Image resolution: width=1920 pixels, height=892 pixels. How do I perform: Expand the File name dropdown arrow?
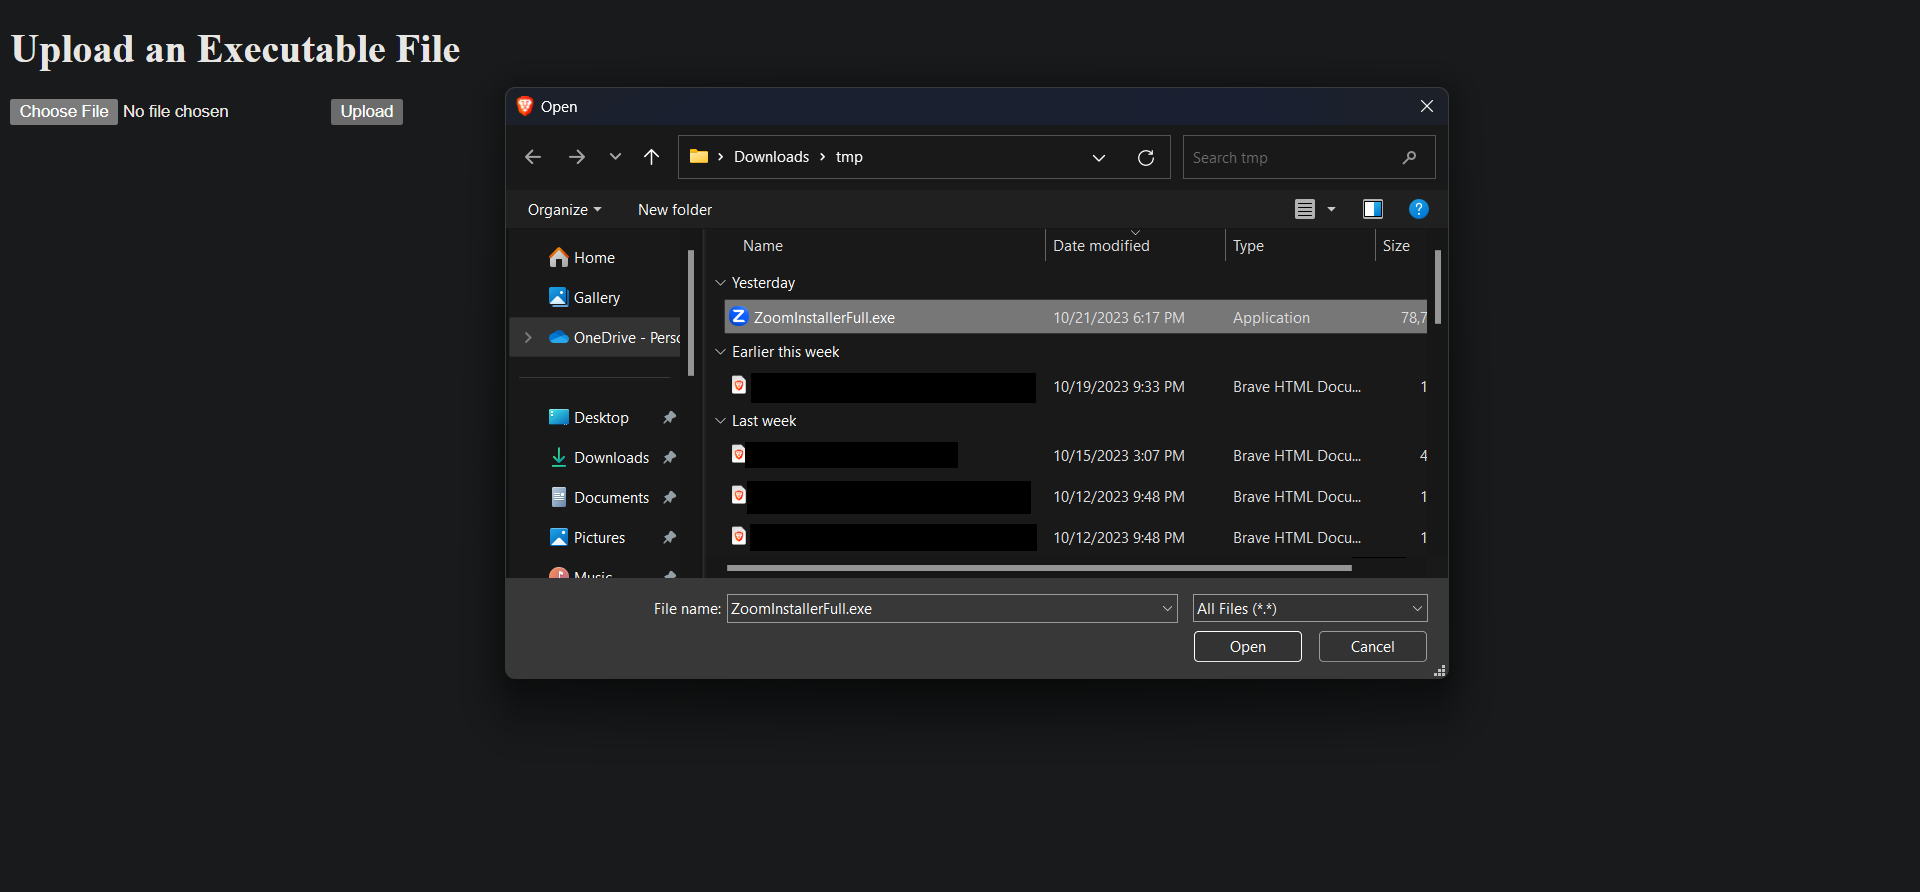click(1167, 609)
